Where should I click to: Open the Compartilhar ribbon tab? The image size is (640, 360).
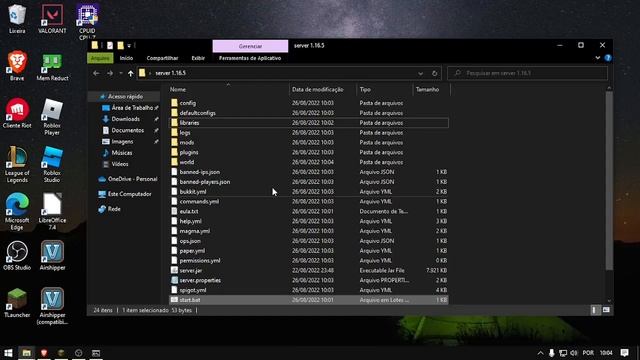pos(162,58)
